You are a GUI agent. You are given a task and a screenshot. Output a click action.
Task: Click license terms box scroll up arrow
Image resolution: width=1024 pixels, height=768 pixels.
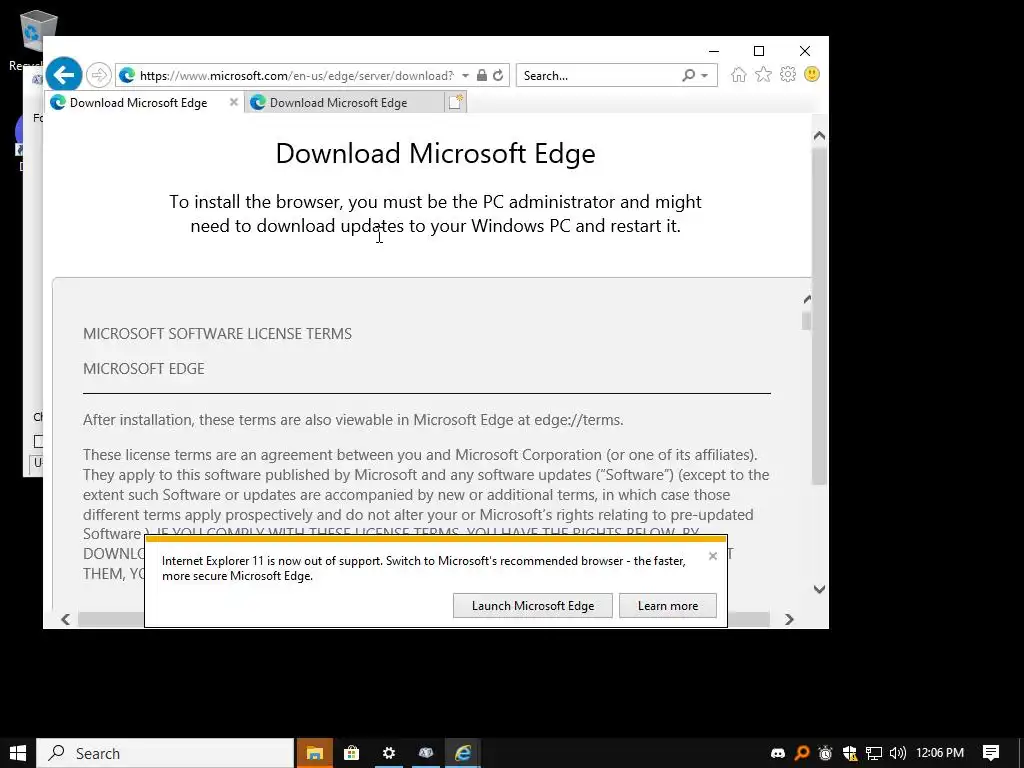click(x=807, y=300)
